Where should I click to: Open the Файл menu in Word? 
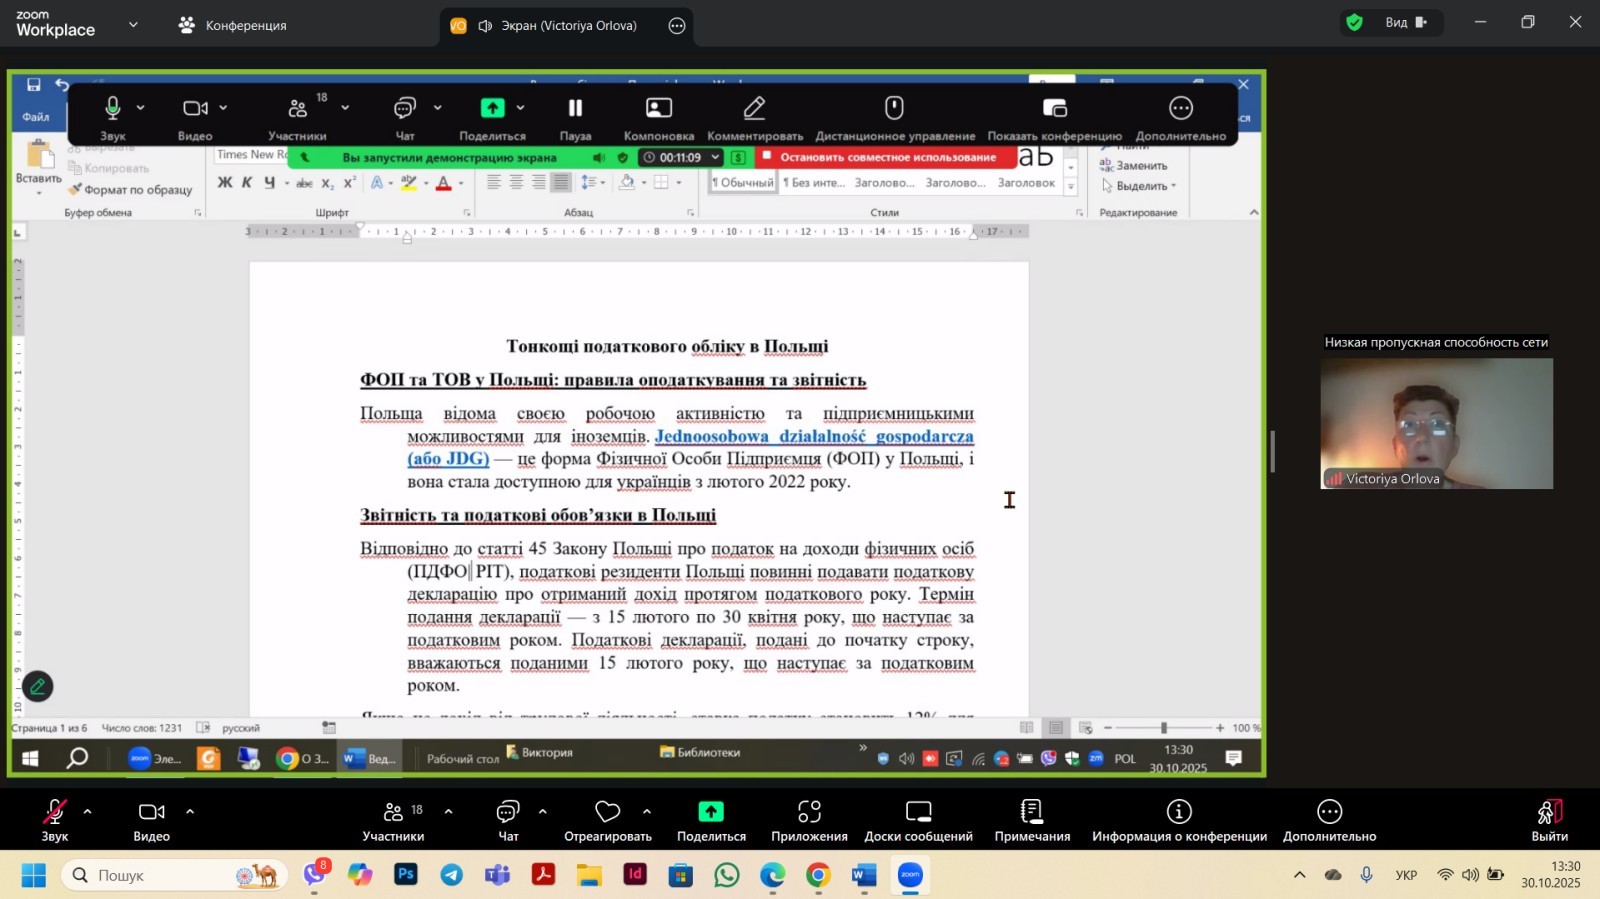[x=36, y=117]
